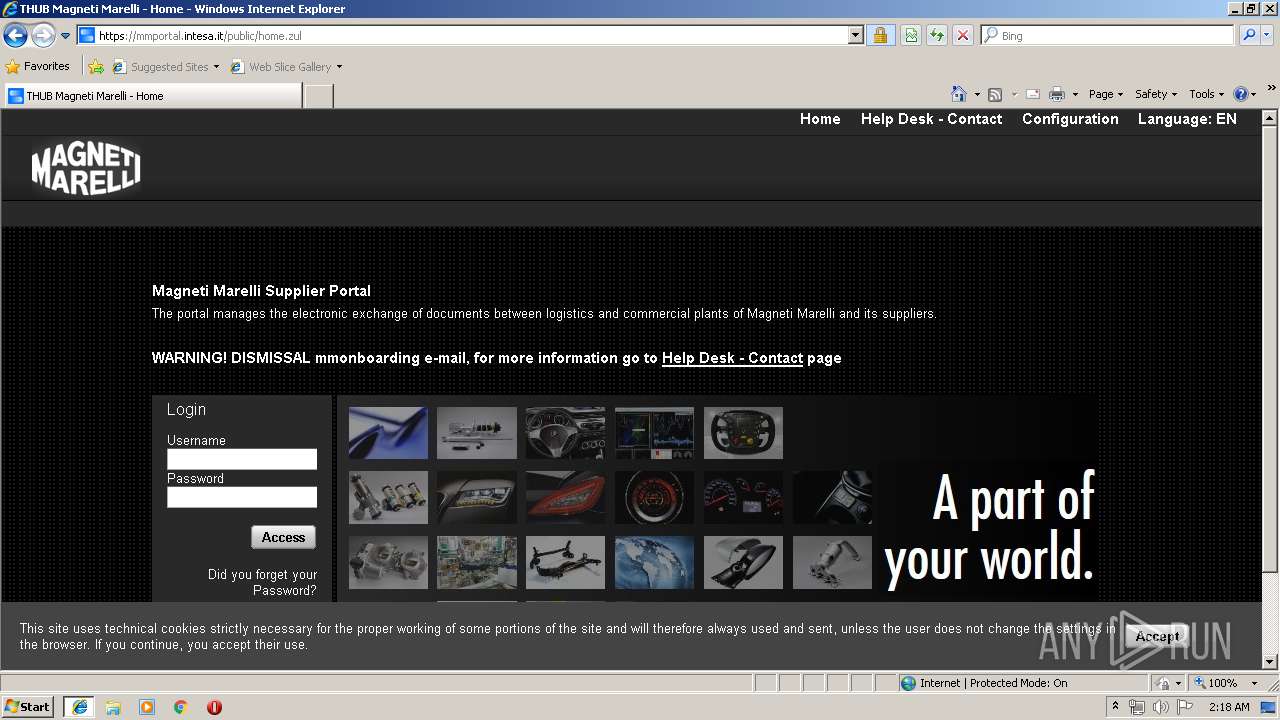Show hidden tray icons arrow
Viewport: 1280px width, 720px height.
1116,707
